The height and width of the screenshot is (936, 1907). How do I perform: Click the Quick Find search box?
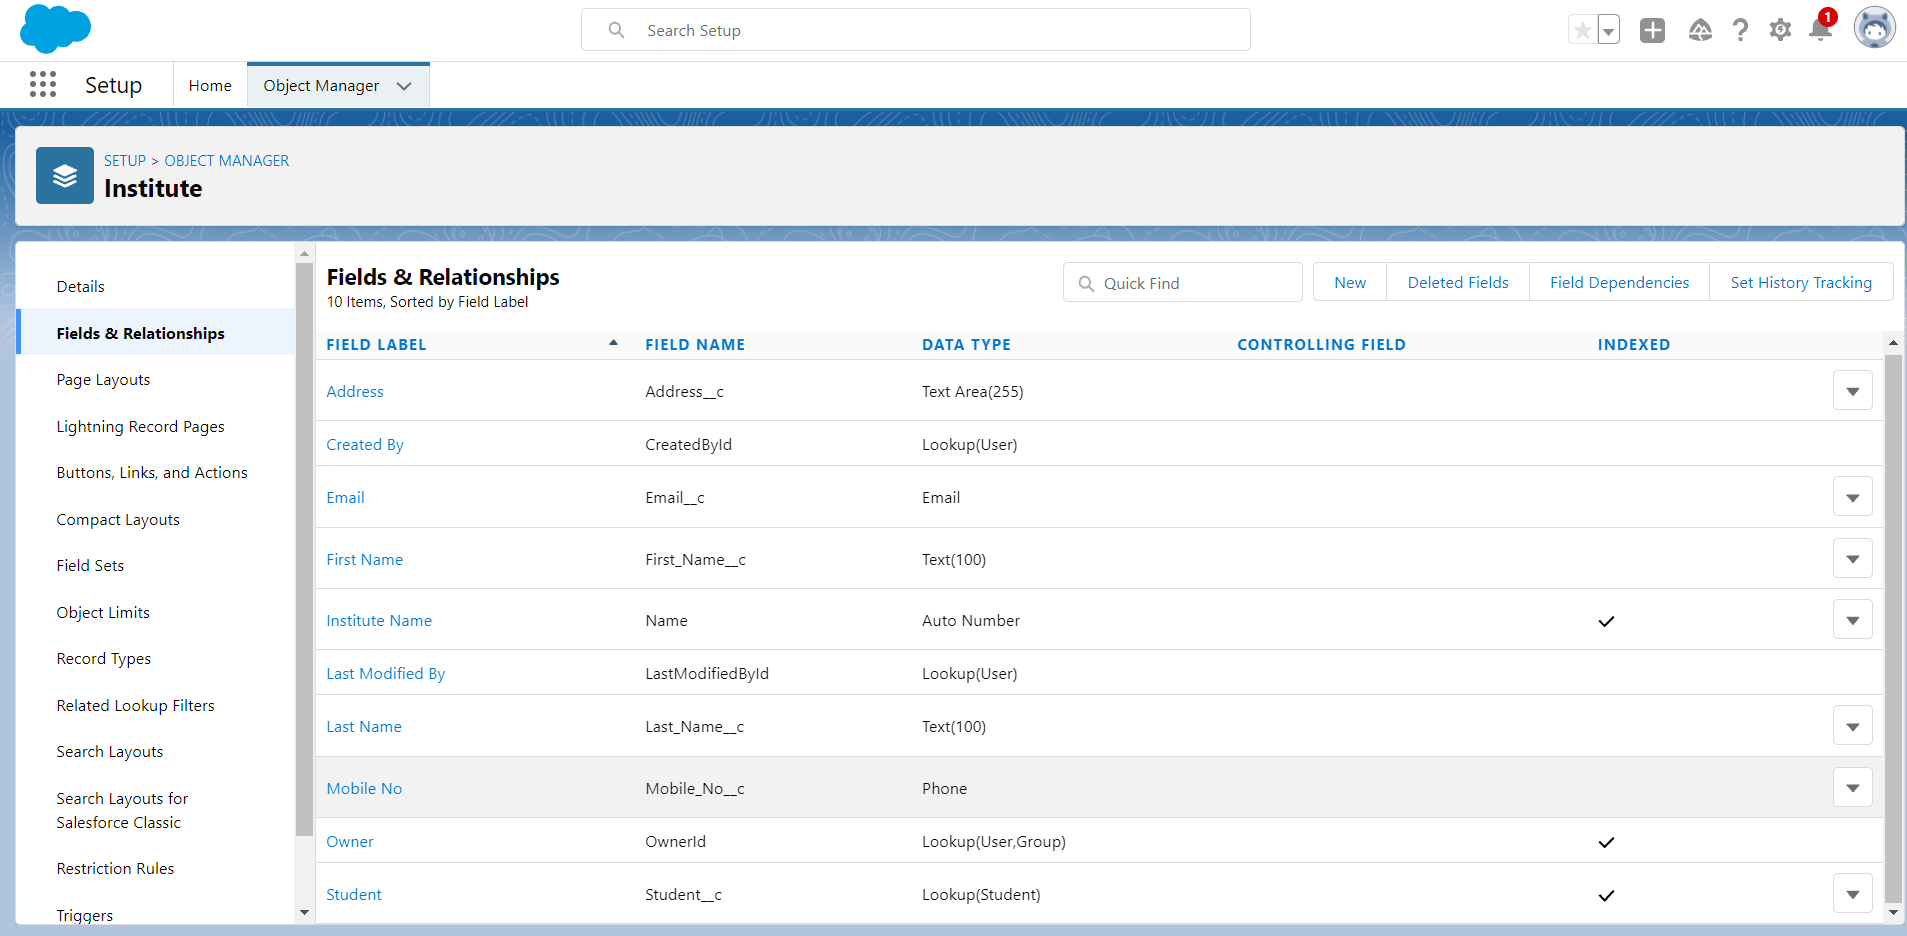(x=1182, y=283)
